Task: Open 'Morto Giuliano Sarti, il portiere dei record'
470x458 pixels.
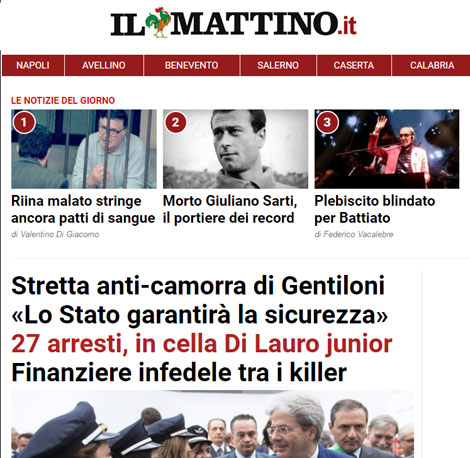Action: [x=230, y=210]
